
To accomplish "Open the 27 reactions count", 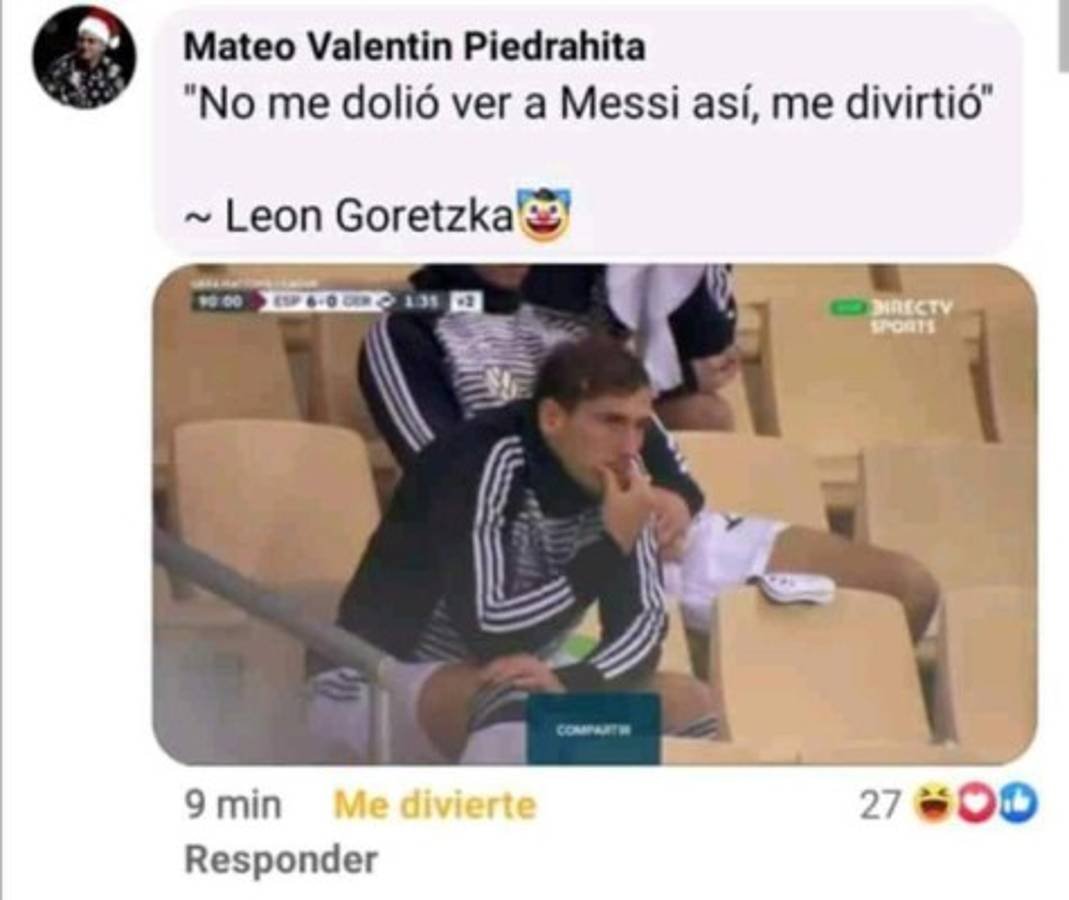I will point(881,804).
